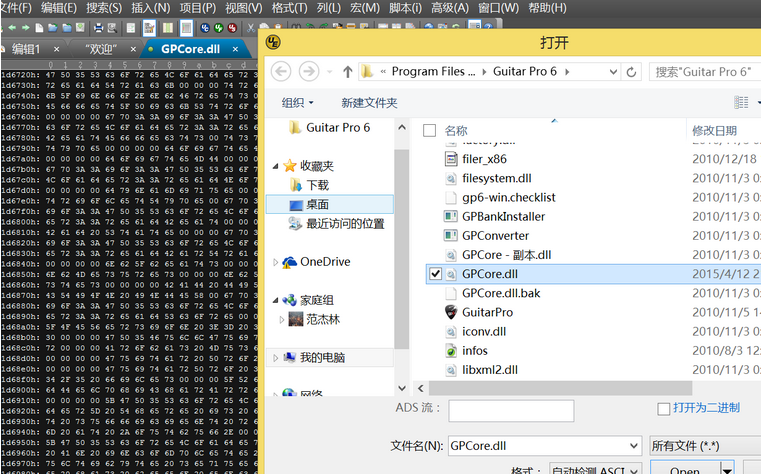This screenshot has height=474, width=763.
Task: Go up one folder level in dialog
Action: point(347,72)
